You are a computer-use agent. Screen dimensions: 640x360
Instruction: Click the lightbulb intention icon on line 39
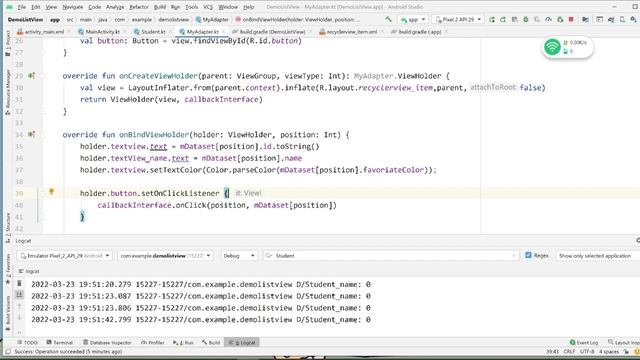(x=51, y=191)
